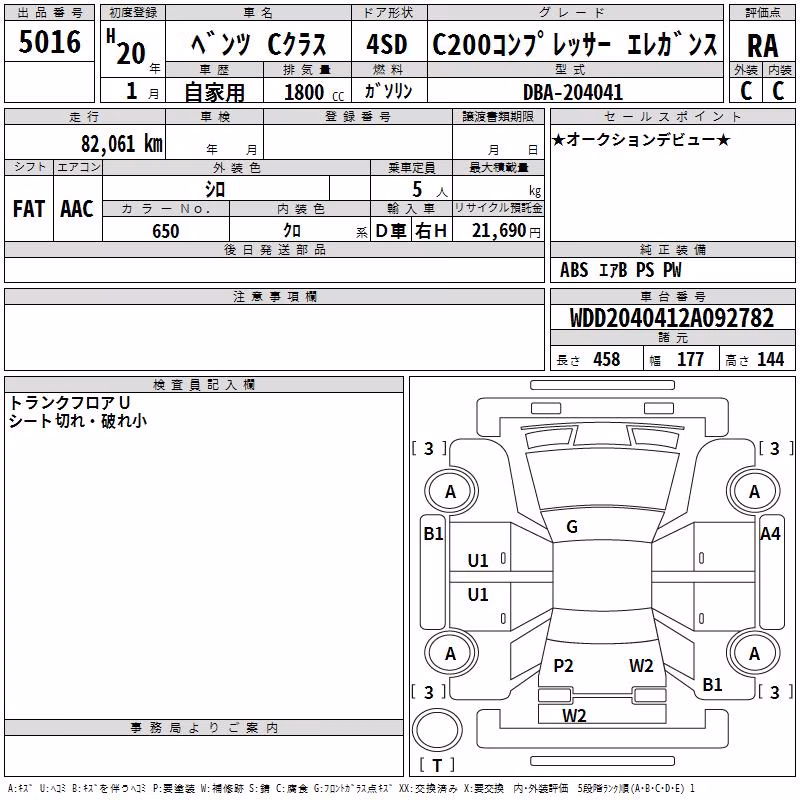Click the G mark on the windshield
Screen dimensions: 800x800
pyautogui.click(x=572, y=527)
